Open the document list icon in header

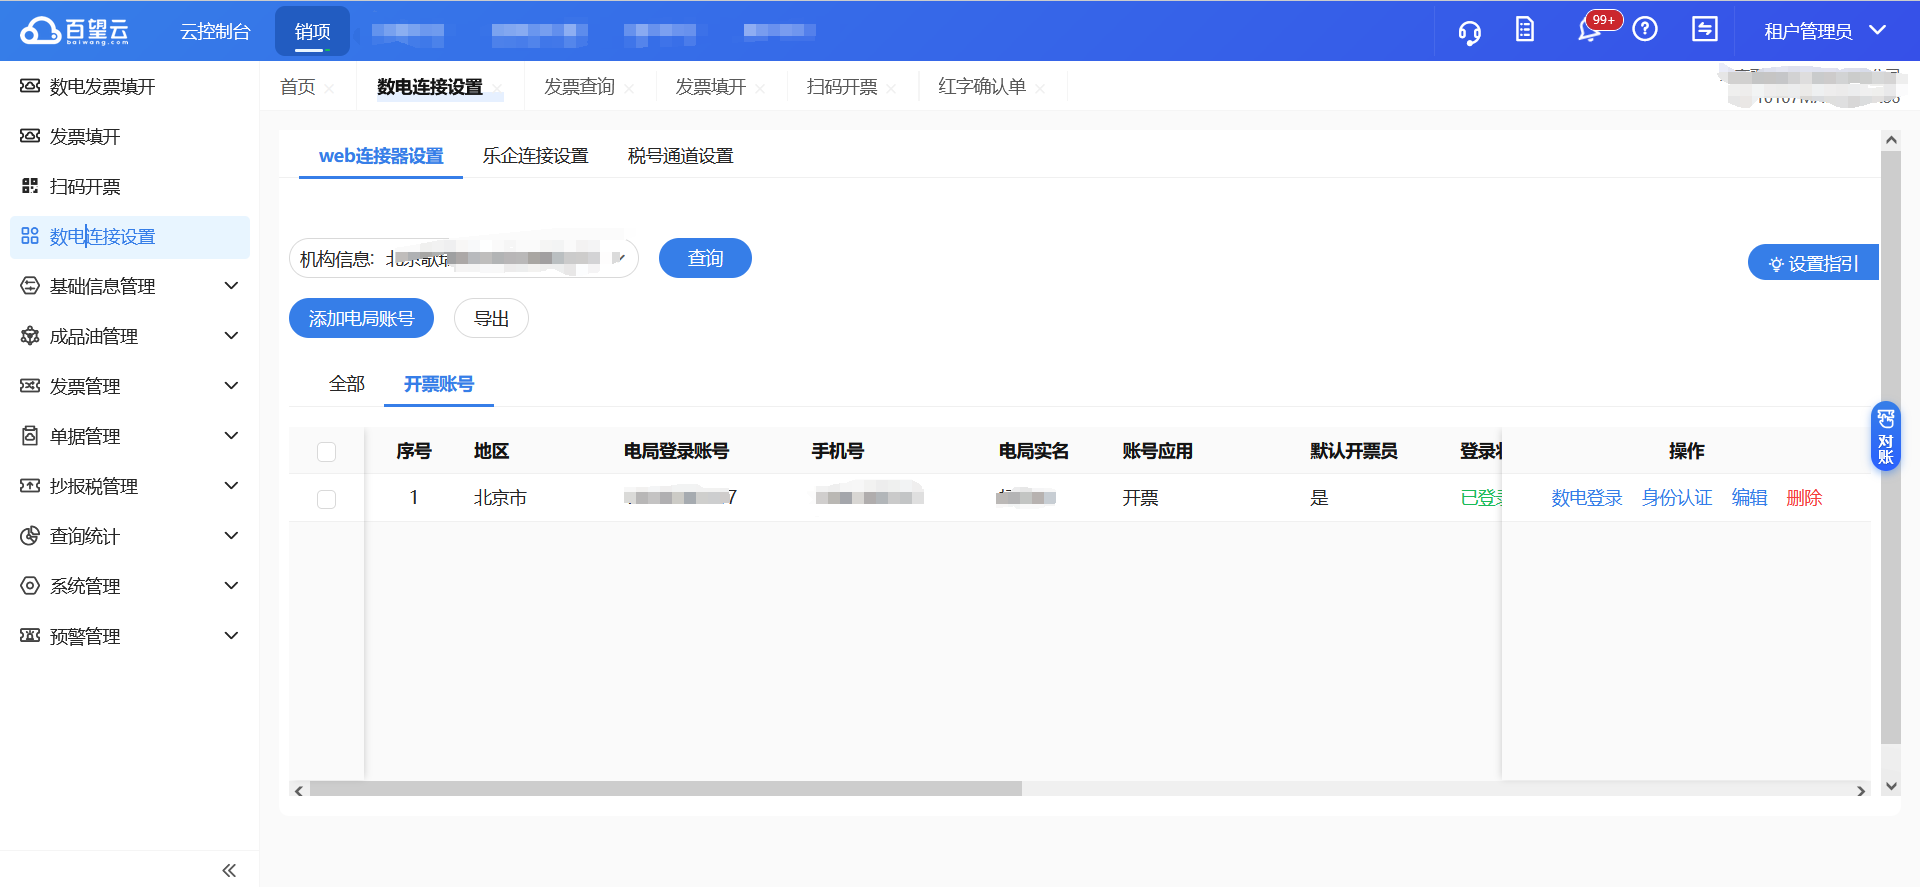[1525, 30]
